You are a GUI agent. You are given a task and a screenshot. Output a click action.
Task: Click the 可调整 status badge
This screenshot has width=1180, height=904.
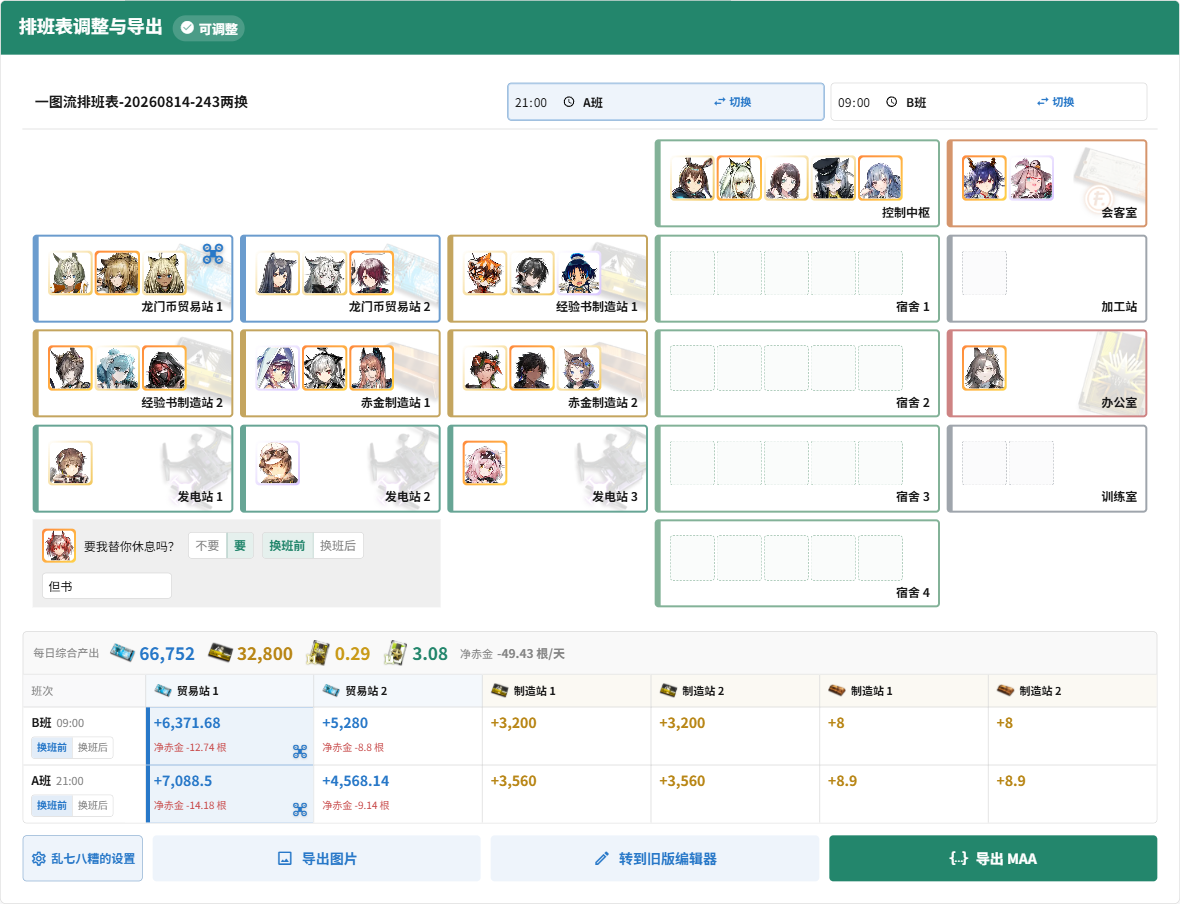[x=208, y=28]
